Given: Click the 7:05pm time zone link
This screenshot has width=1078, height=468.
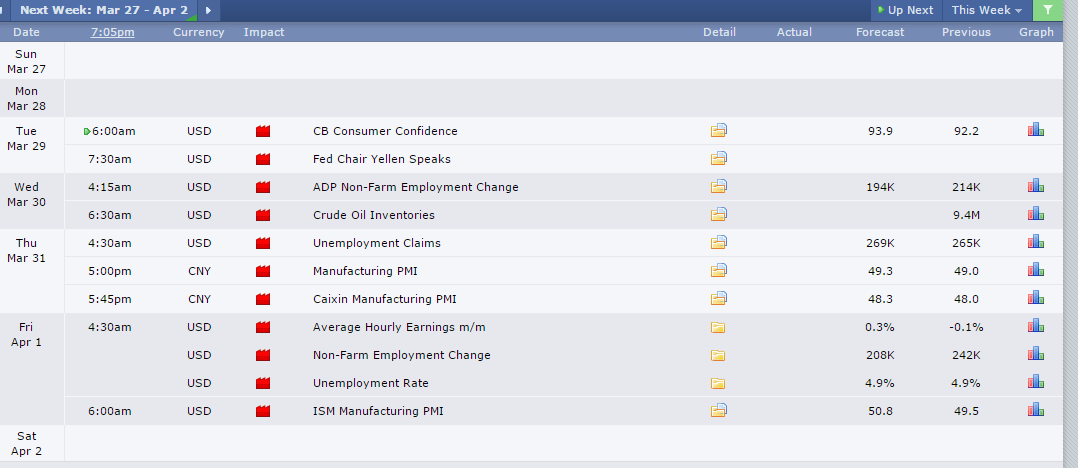Looking at the screenshot, I should pyautogui.click(x=112, y=32).
